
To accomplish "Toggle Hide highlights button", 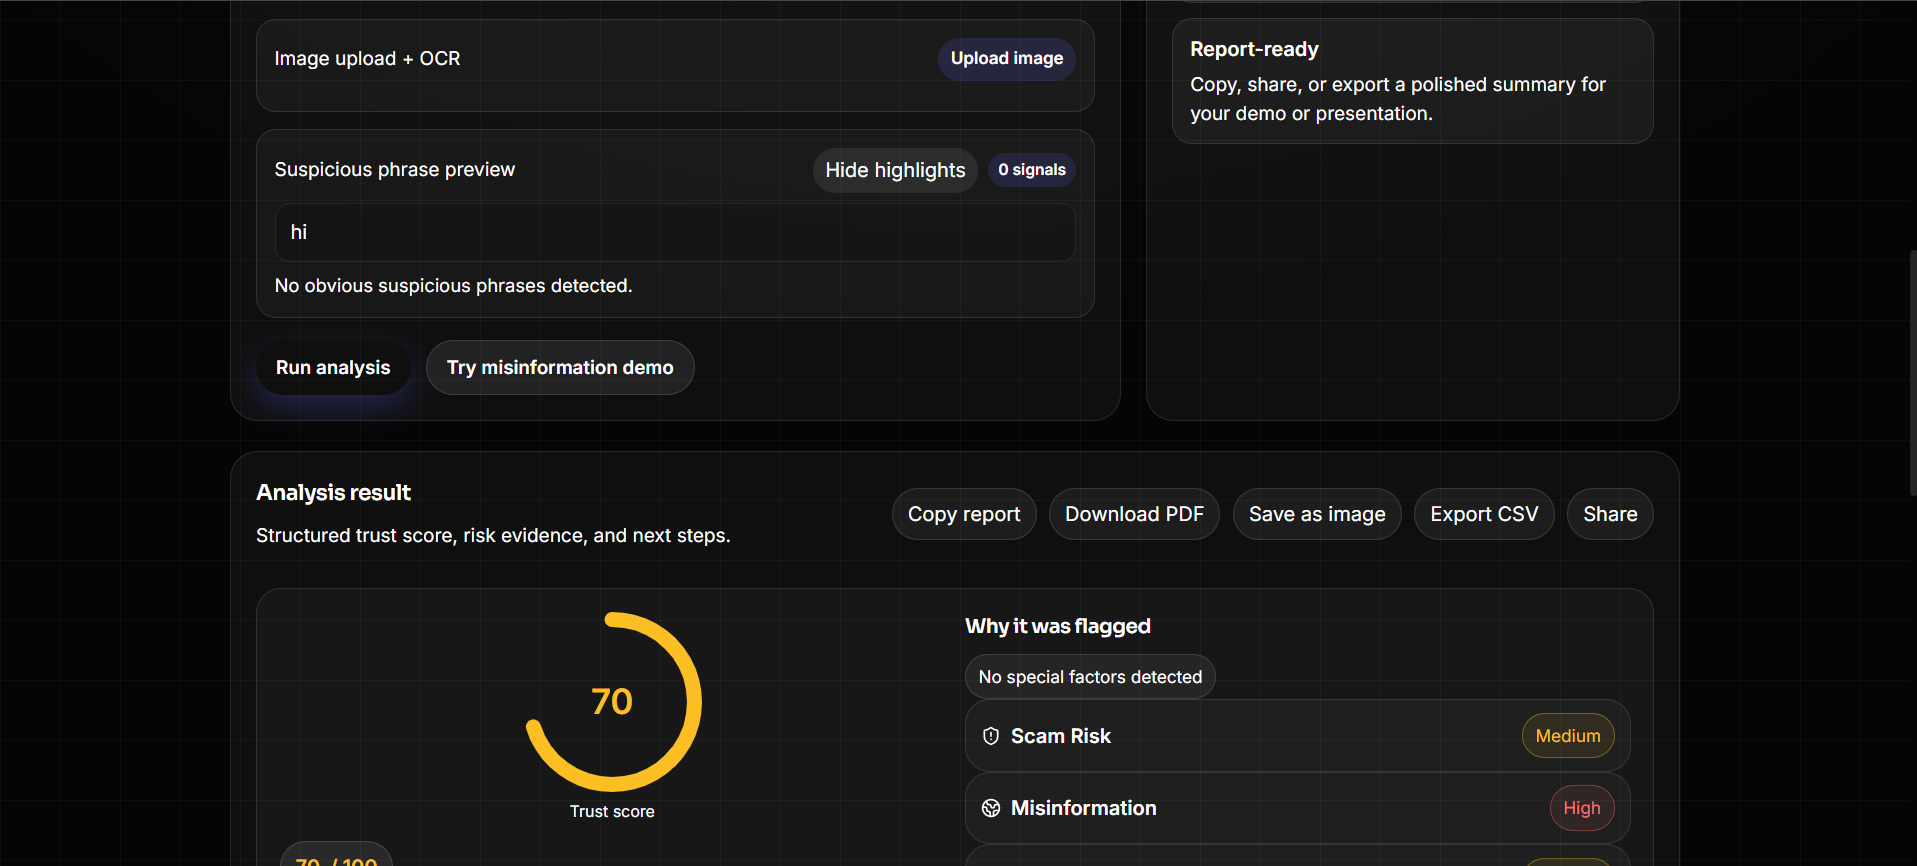I will tap(895, 170).
